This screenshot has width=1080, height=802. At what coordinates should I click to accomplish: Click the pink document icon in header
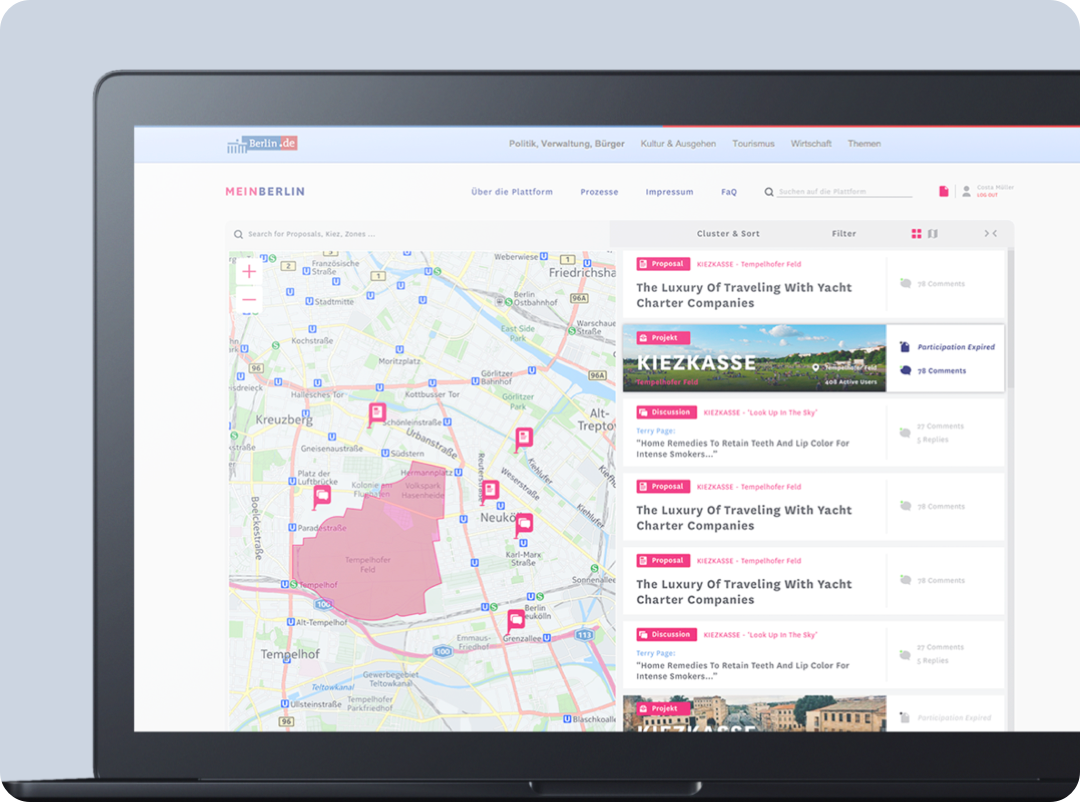(943, 191)
